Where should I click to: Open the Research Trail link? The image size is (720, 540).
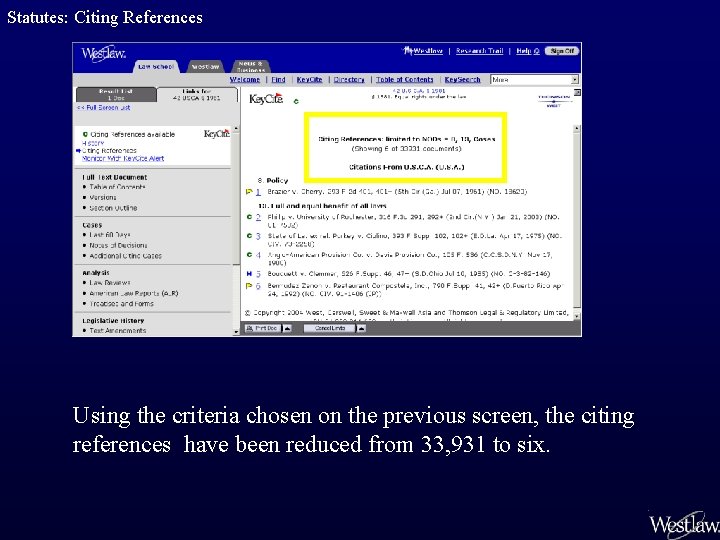(479, 51)
